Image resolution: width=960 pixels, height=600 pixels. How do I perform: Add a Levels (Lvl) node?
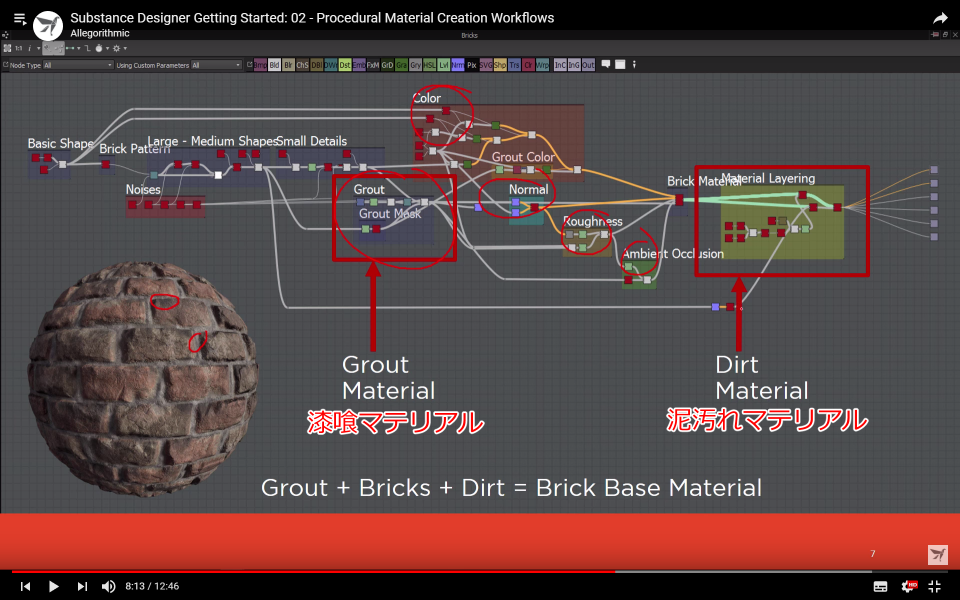(x=443, y=65)
